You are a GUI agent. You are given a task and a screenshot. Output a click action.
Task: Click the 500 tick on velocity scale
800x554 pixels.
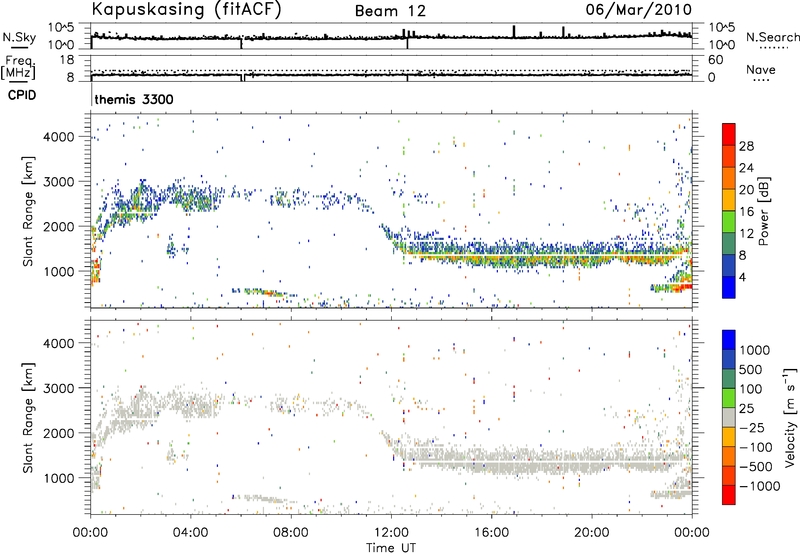click(751, 369)
